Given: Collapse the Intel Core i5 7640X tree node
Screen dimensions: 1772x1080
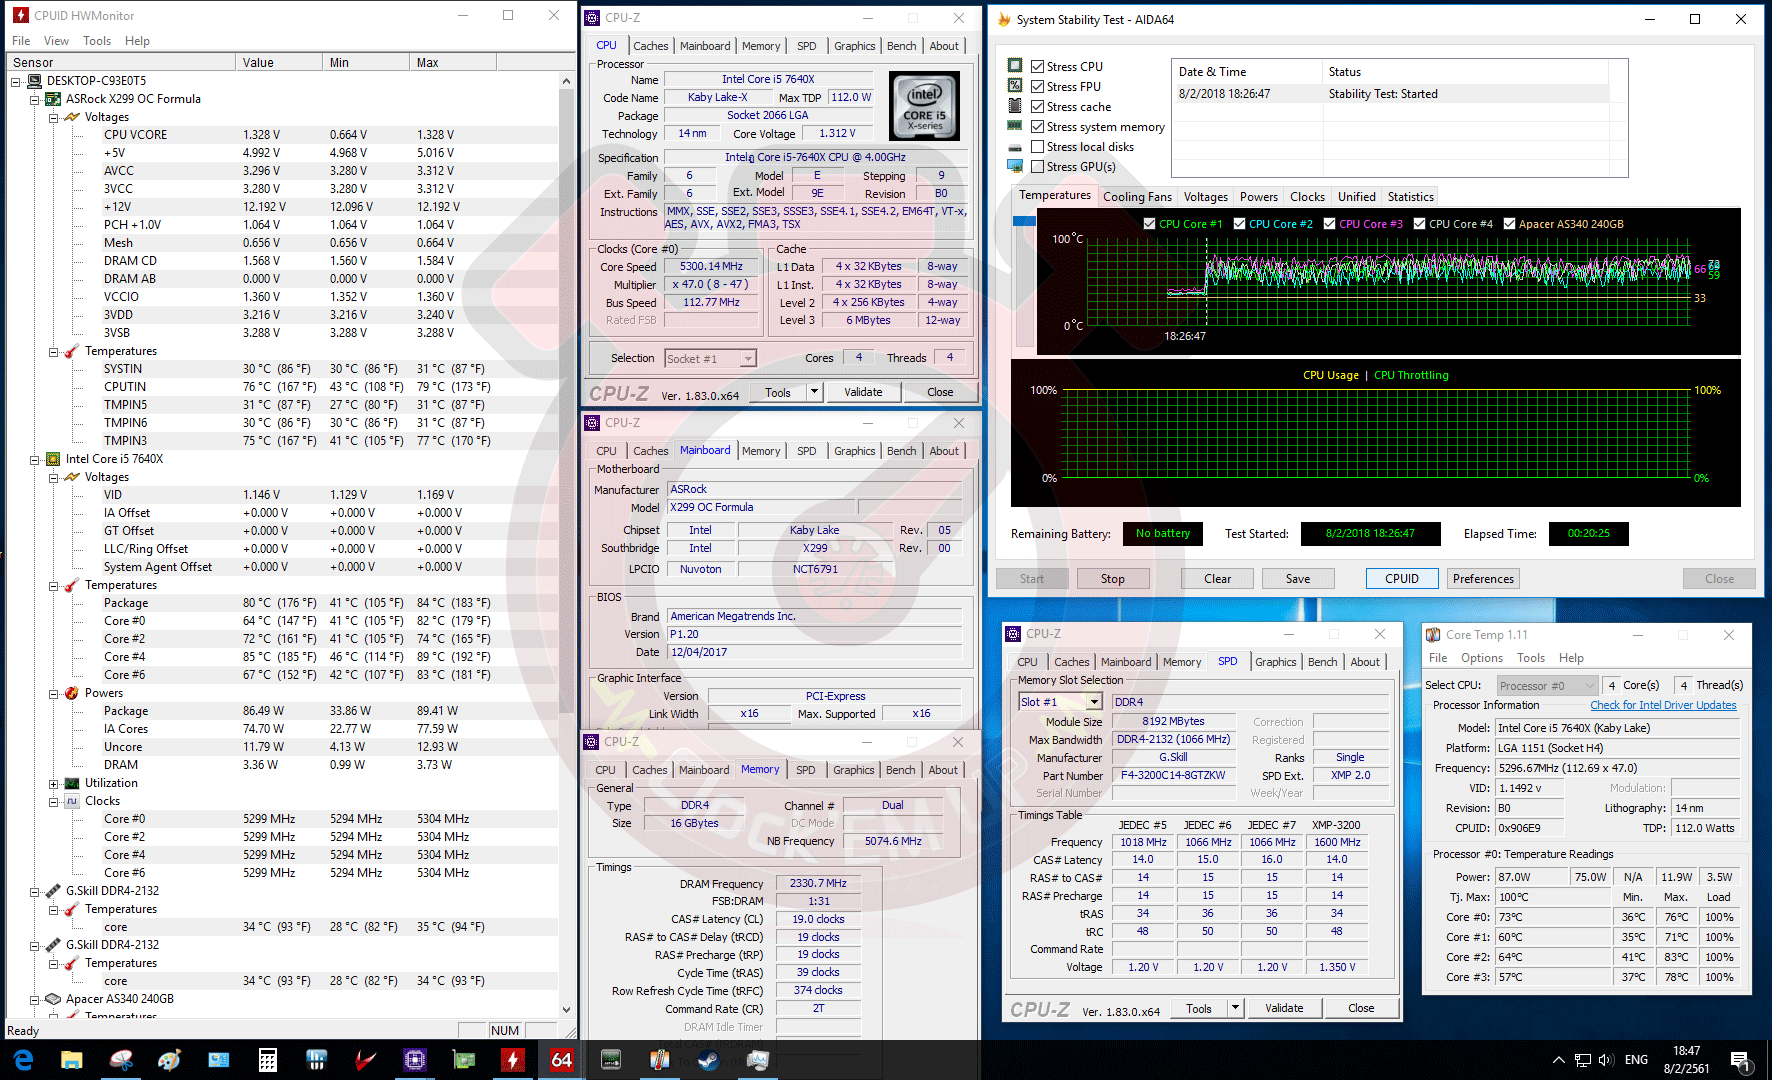Looking at the screenshot, I should coord(35,460).
